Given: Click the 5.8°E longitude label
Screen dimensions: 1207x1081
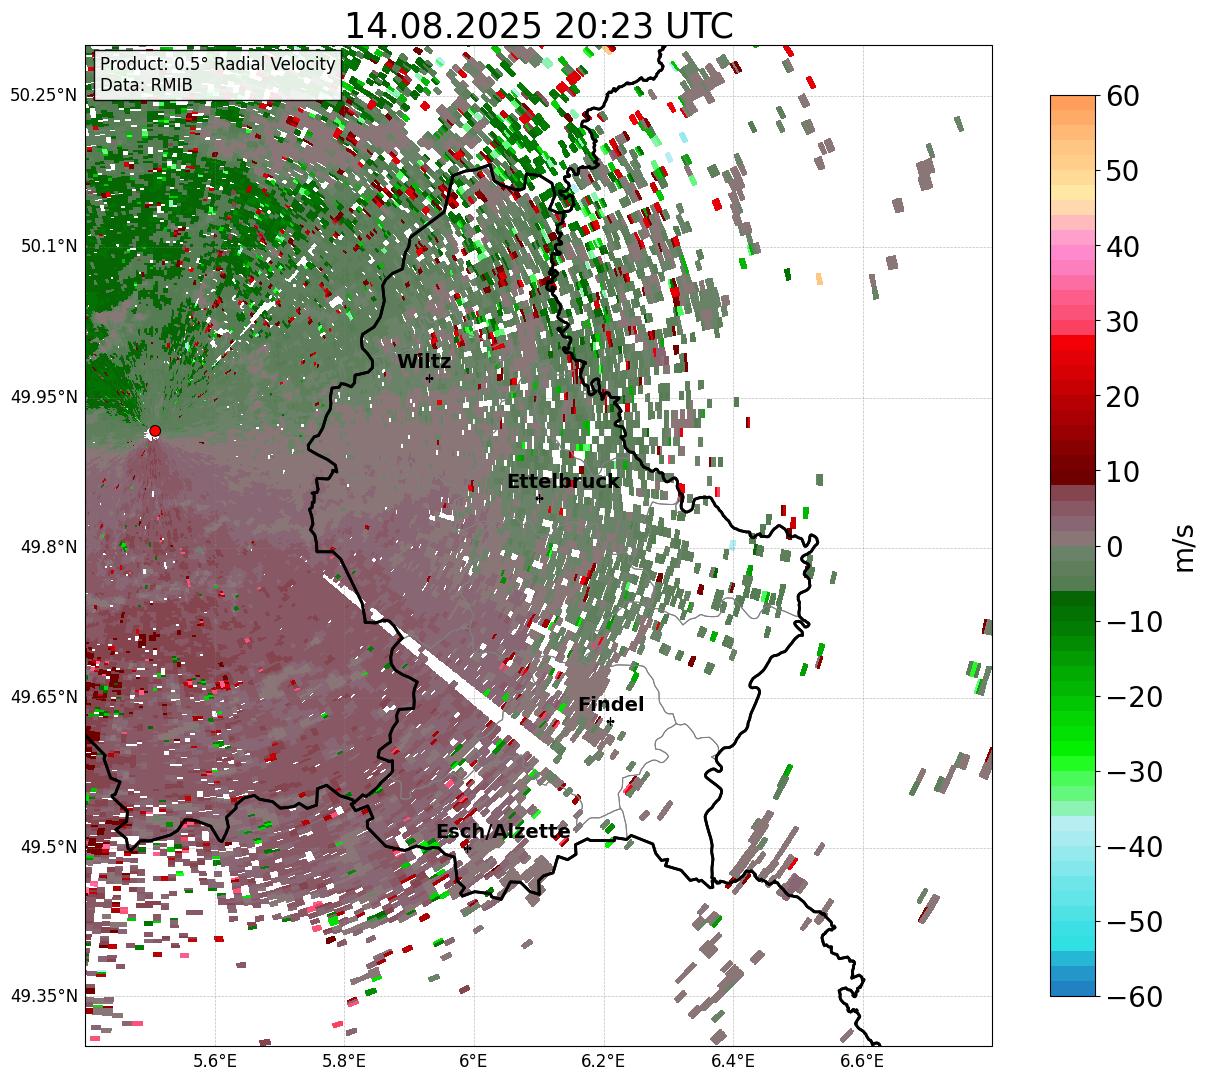Looking at the screenshot, I should 344,1062.
